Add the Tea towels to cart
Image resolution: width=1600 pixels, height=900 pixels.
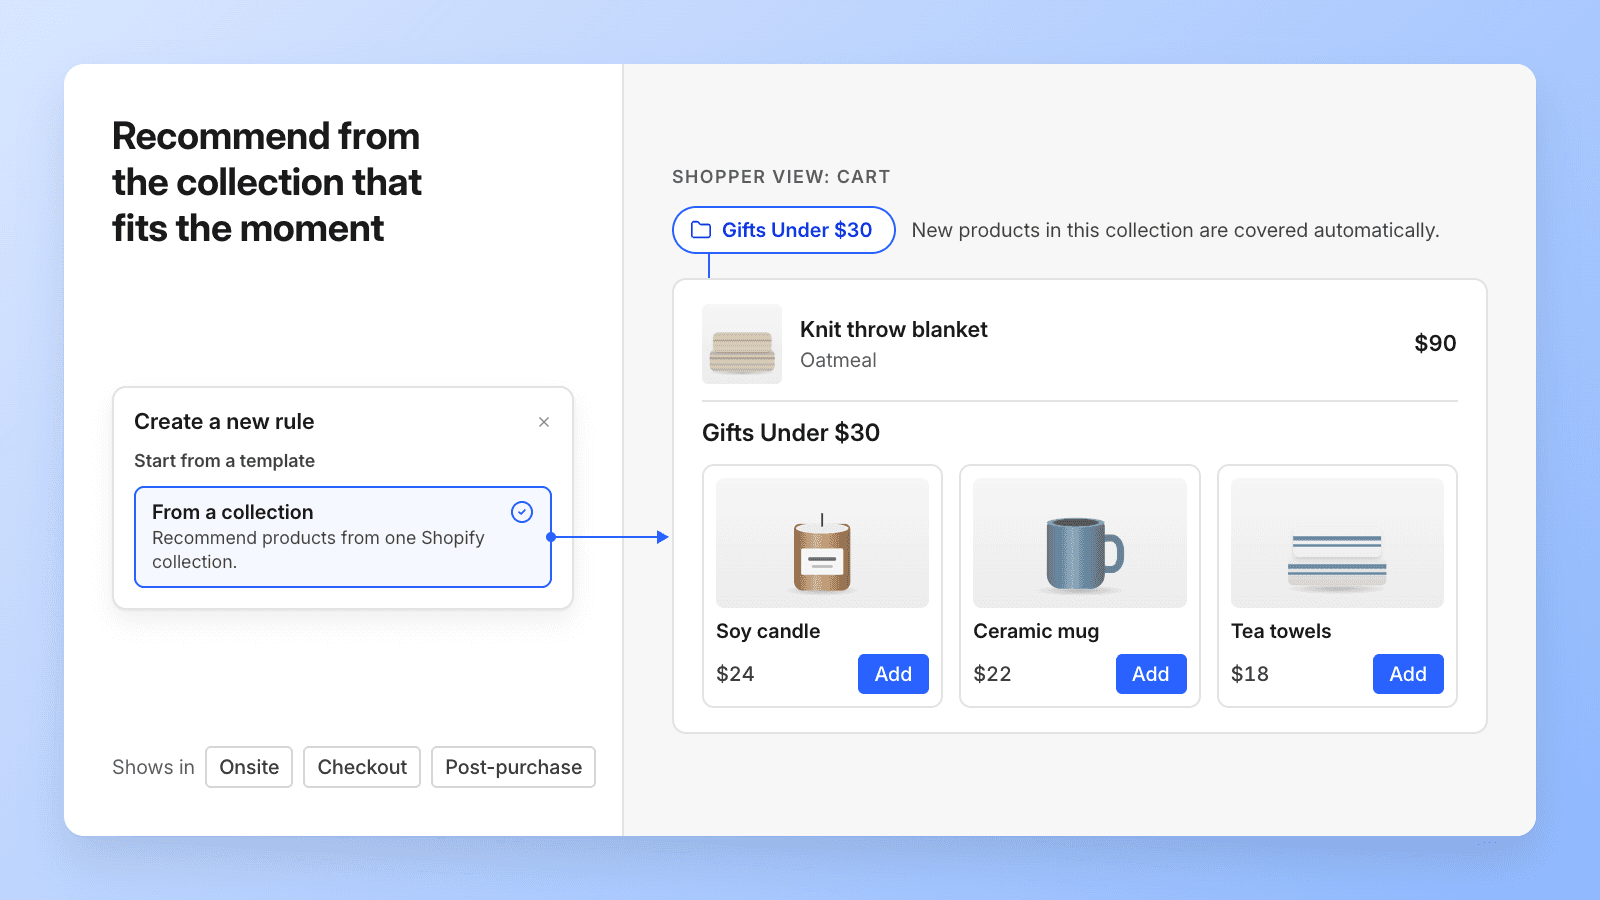tap(1408, 674)
